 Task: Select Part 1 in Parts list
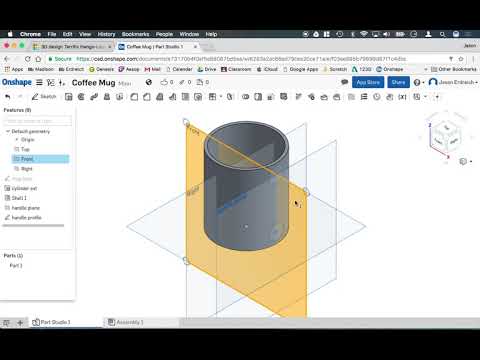click(16, 265)
